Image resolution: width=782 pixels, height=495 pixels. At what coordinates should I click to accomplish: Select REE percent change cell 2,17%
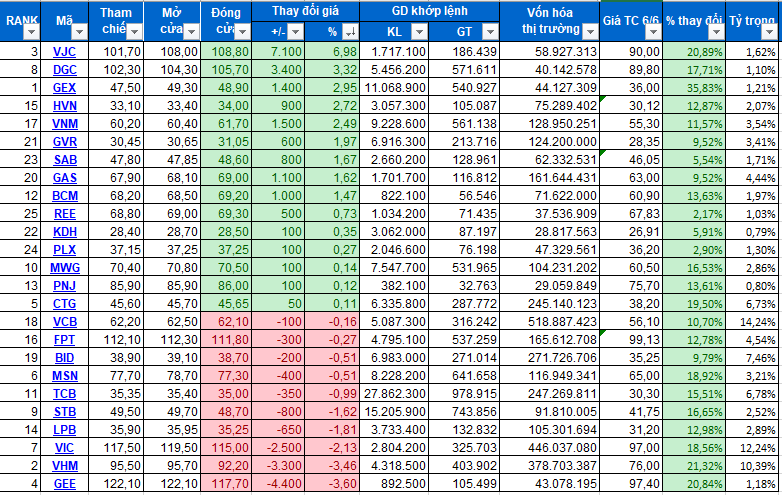click(x=694, y=213)
